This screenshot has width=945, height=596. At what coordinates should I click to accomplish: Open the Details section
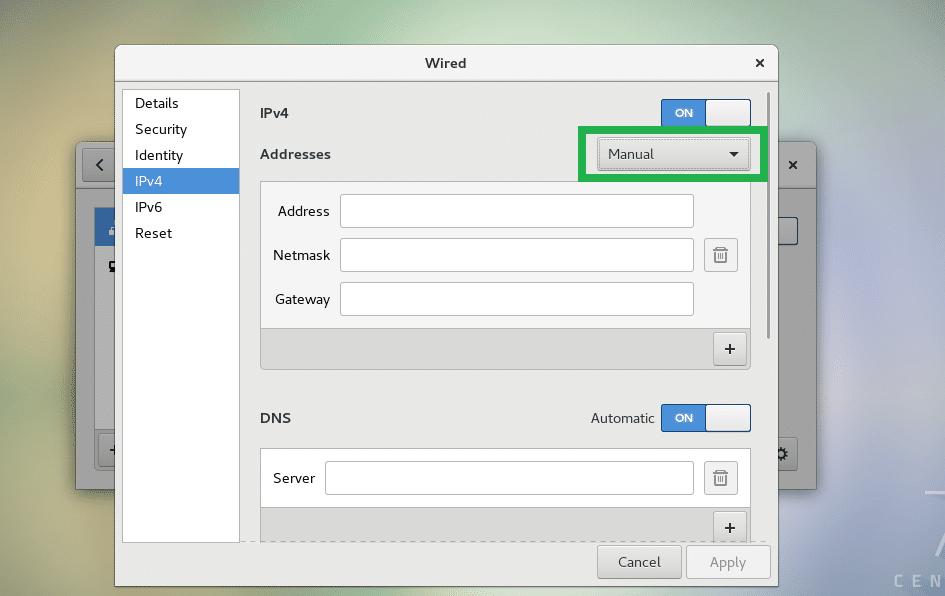tap(157, 103)
